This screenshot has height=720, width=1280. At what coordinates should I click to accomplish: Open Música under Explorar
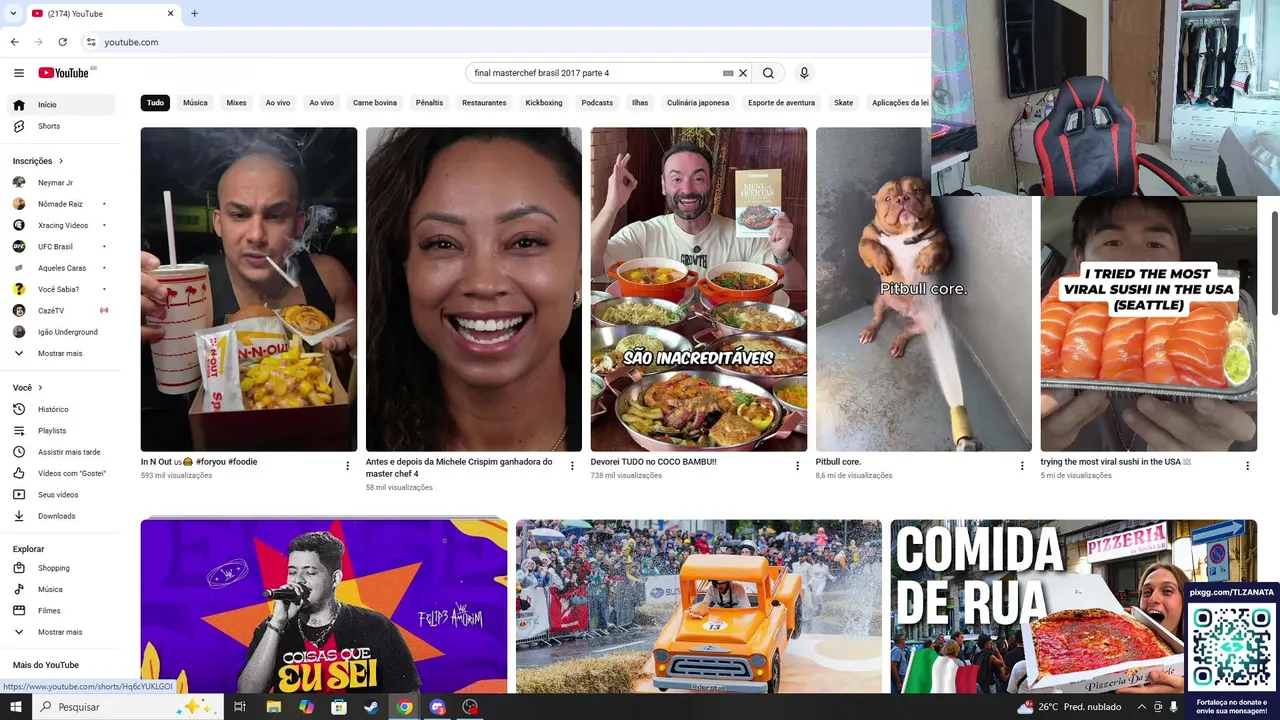(62, 590)
